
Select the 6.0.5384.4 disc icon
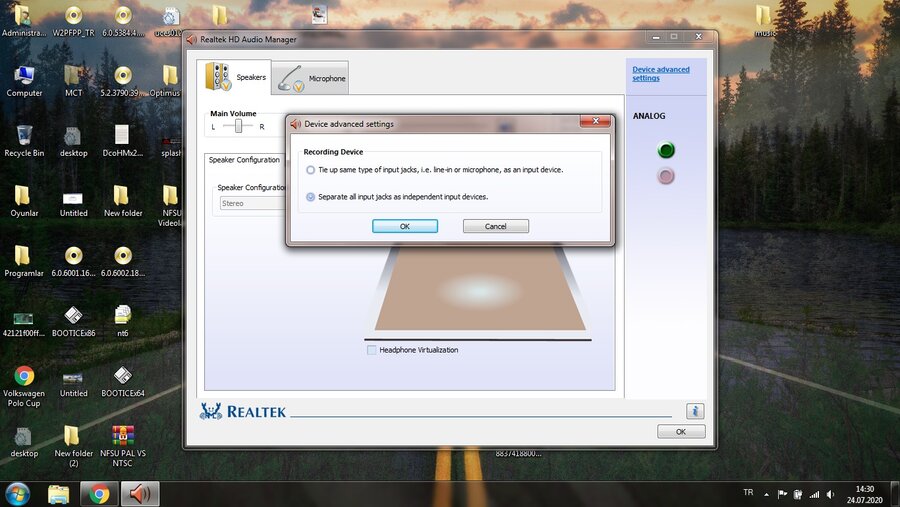click(123, 21)
